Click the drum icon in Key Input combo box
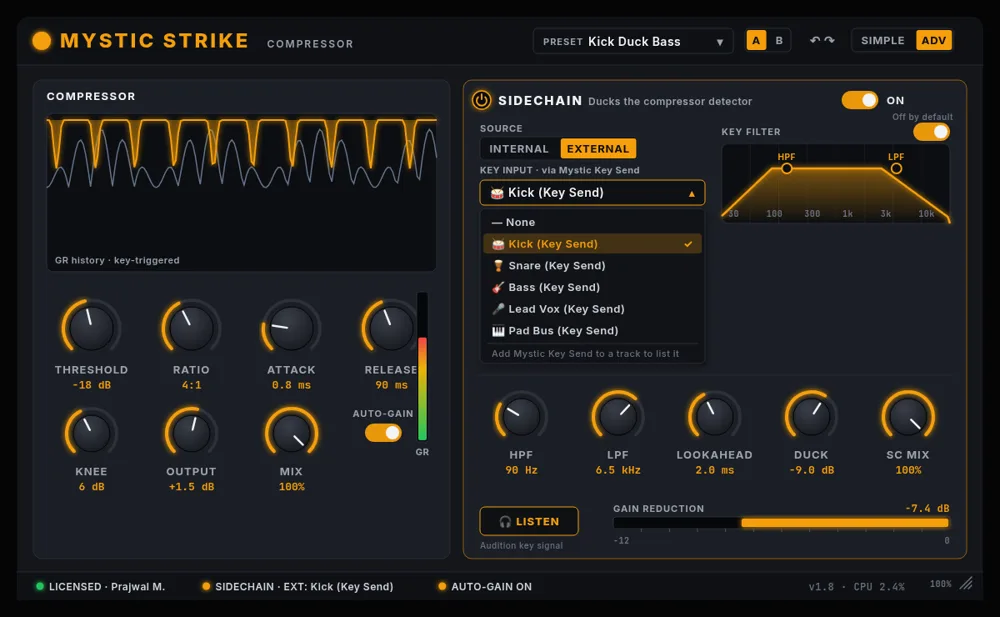Viewport: 1000px width, 617px height. (497, 193)
